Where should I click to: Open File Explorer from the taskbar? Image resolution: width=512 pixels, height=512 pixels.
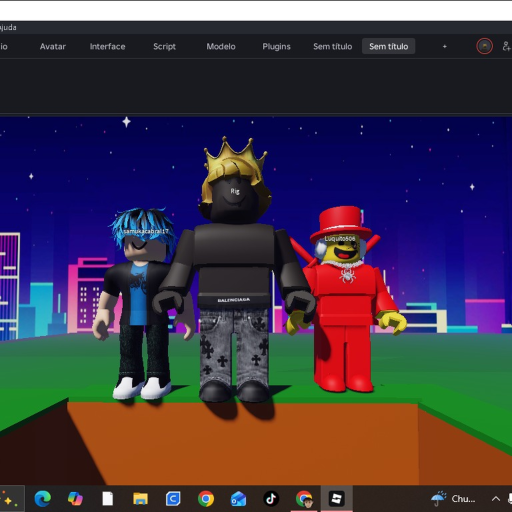click(140, 499)
